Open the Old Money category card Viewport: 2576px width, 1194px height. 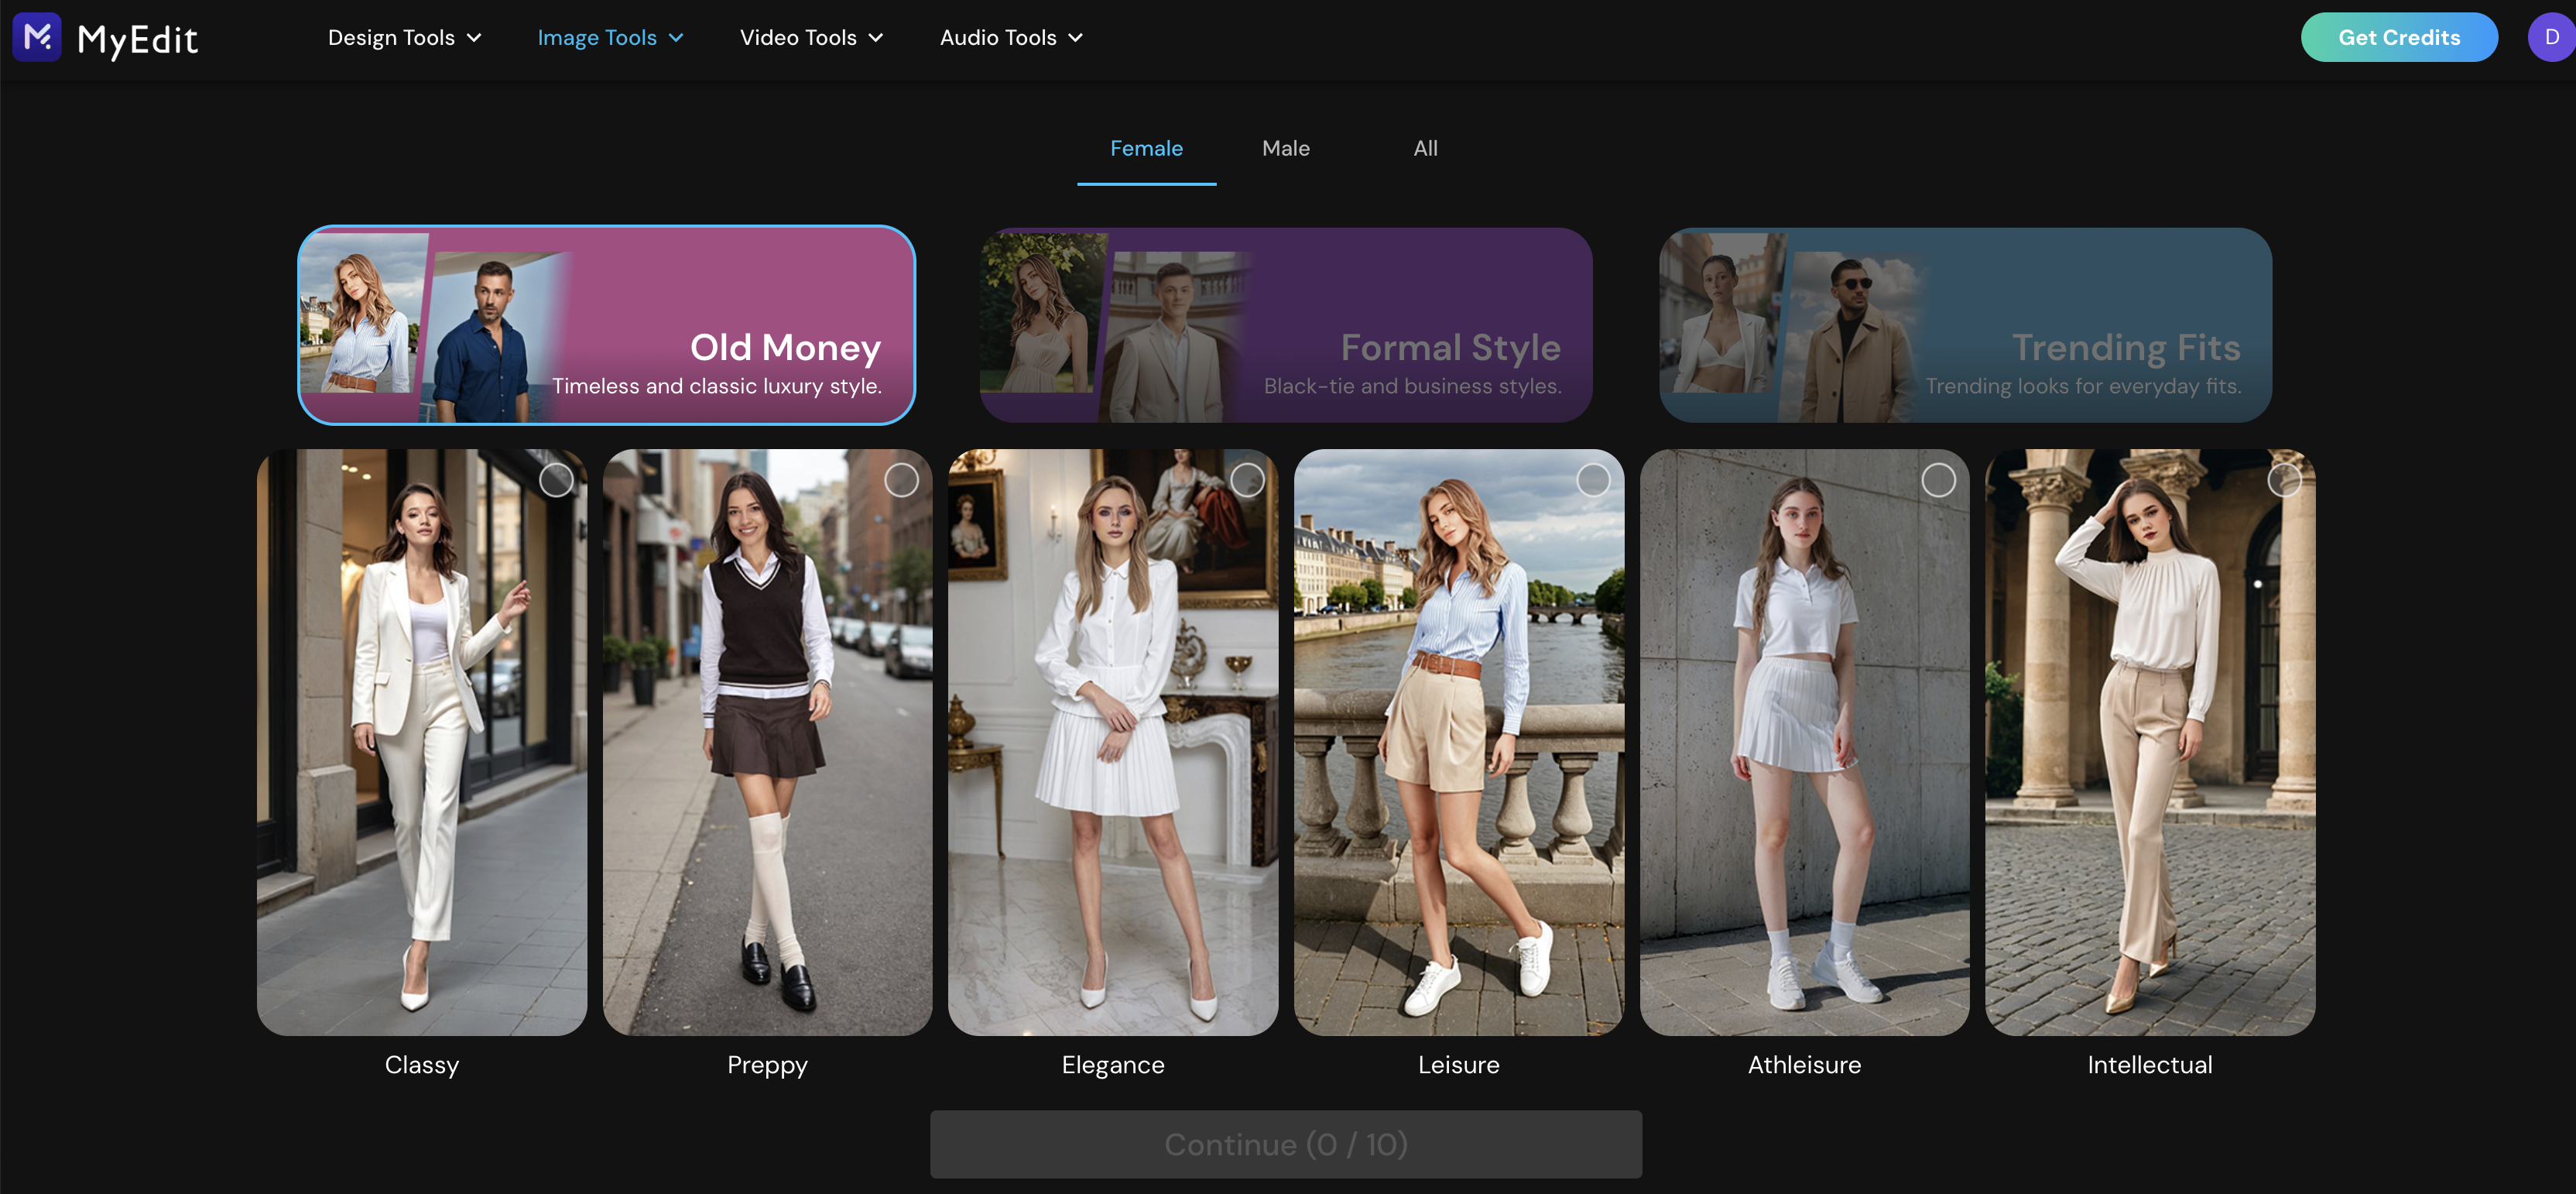click(x=606, y=325)
